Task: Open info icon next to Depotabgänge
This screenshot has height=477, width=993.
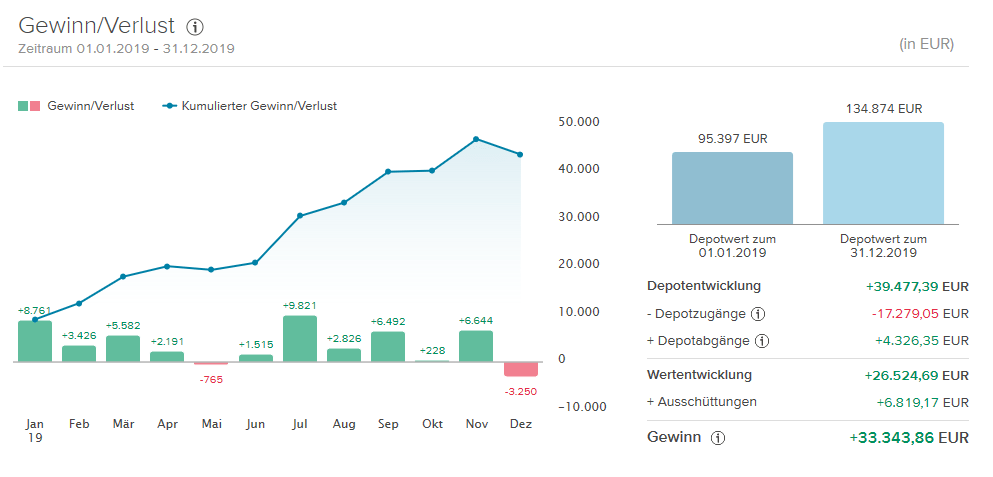Action: click(x=761, y=342)
